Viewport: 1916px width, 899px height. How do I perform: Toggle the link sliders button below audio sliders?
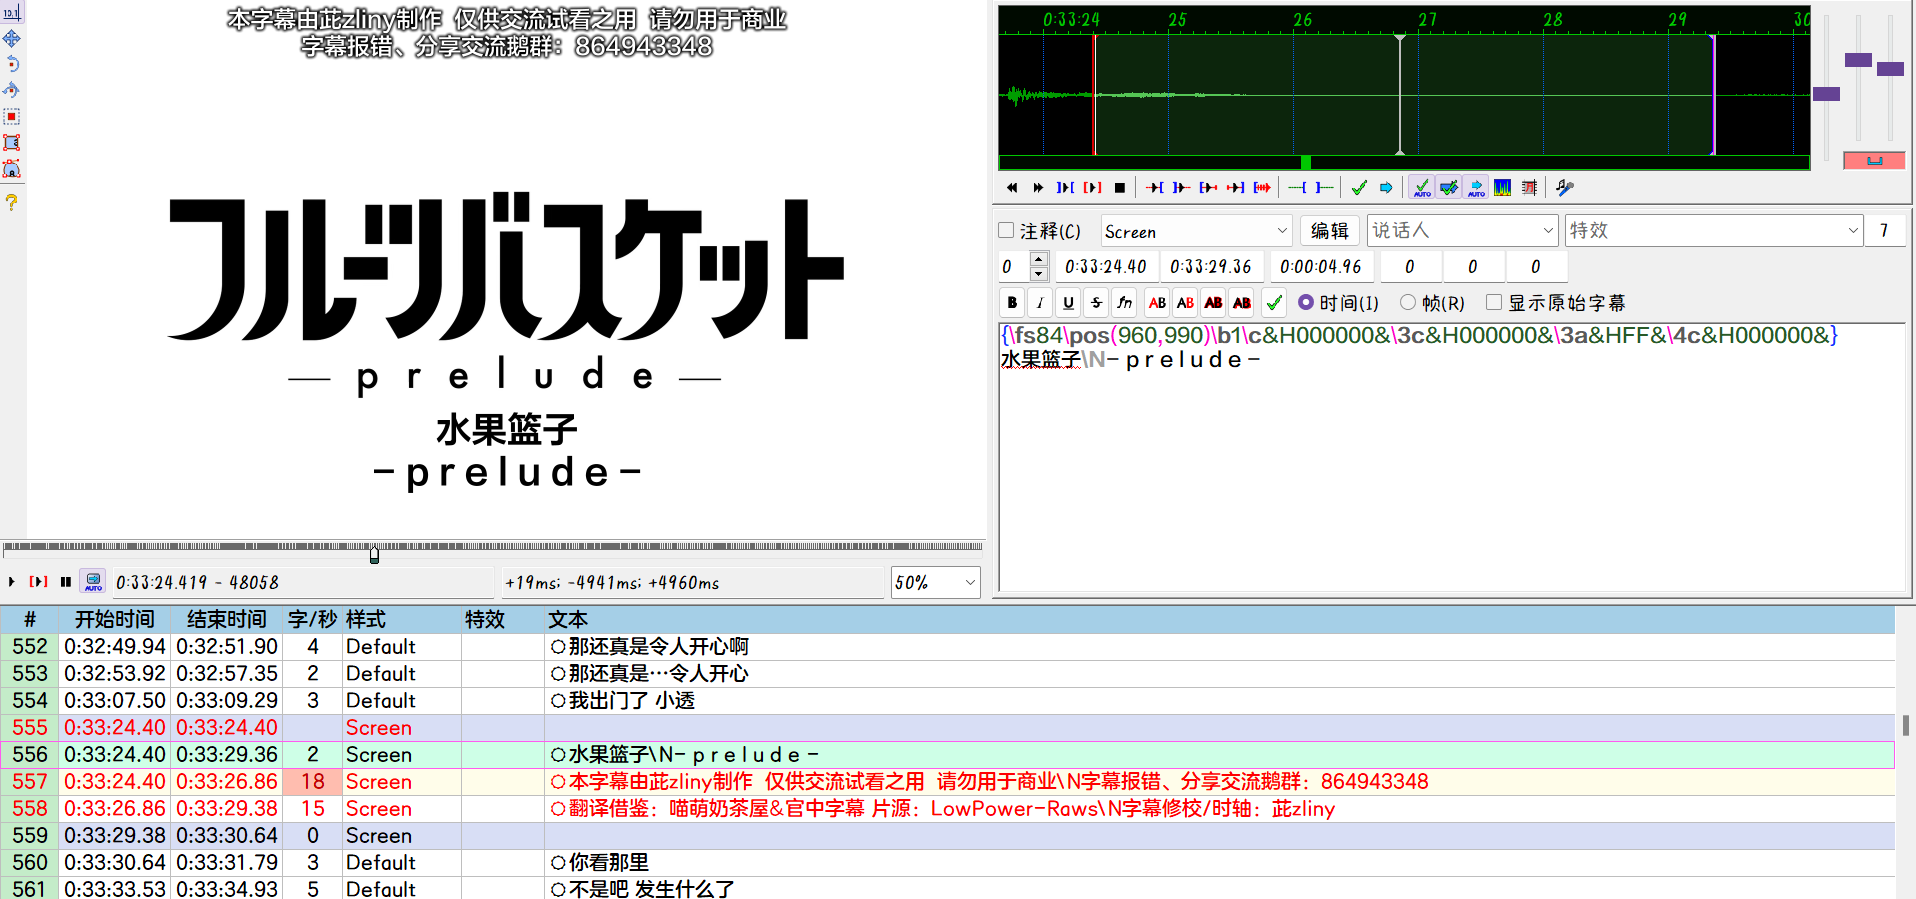[x=1874, y=160]
